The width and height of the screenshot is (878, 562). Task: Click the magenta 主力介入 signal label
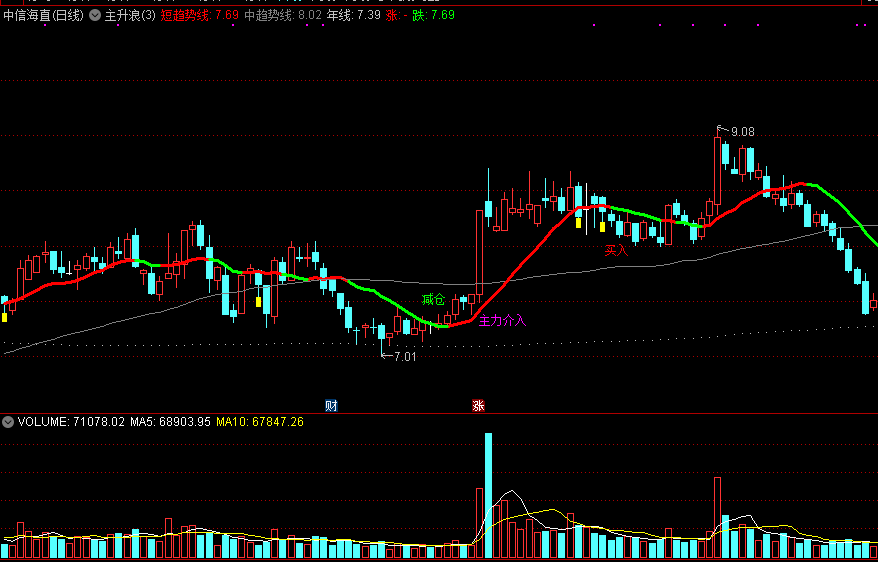(503, 321)
